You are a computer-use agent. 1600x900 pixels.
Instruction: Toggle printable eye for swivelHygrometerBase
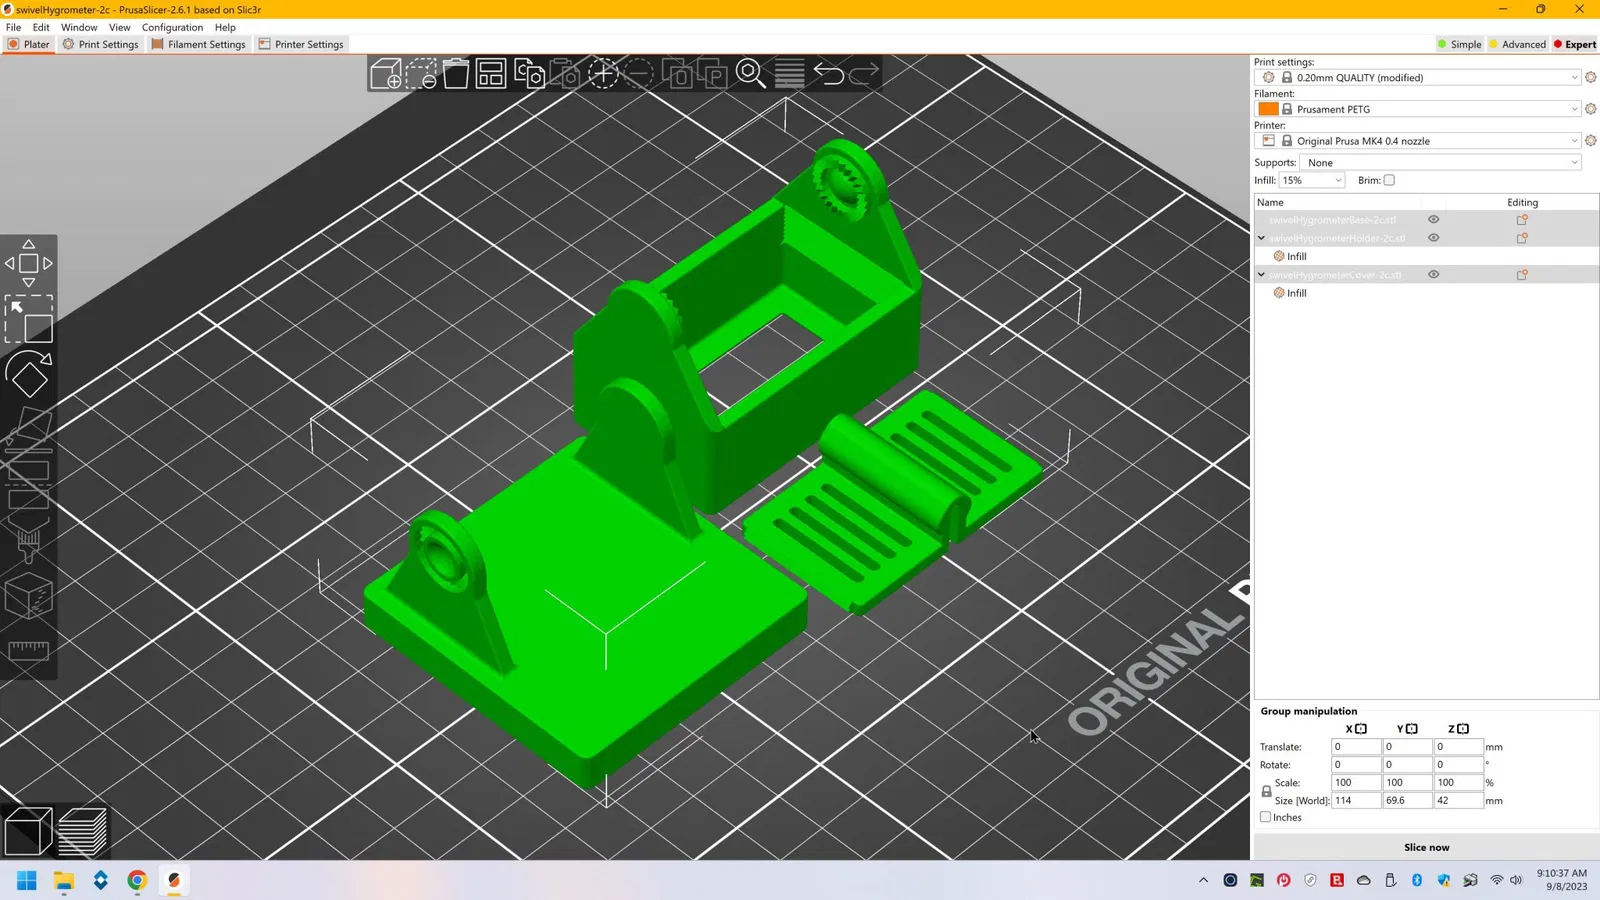click(1433, 220)
